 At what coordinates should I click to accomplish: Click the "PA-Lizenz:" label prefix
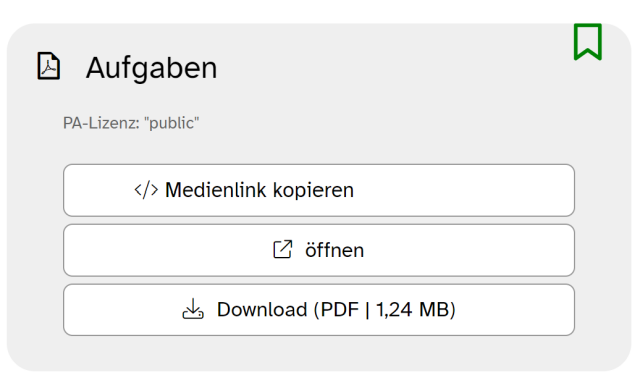(x=101, y=123)
